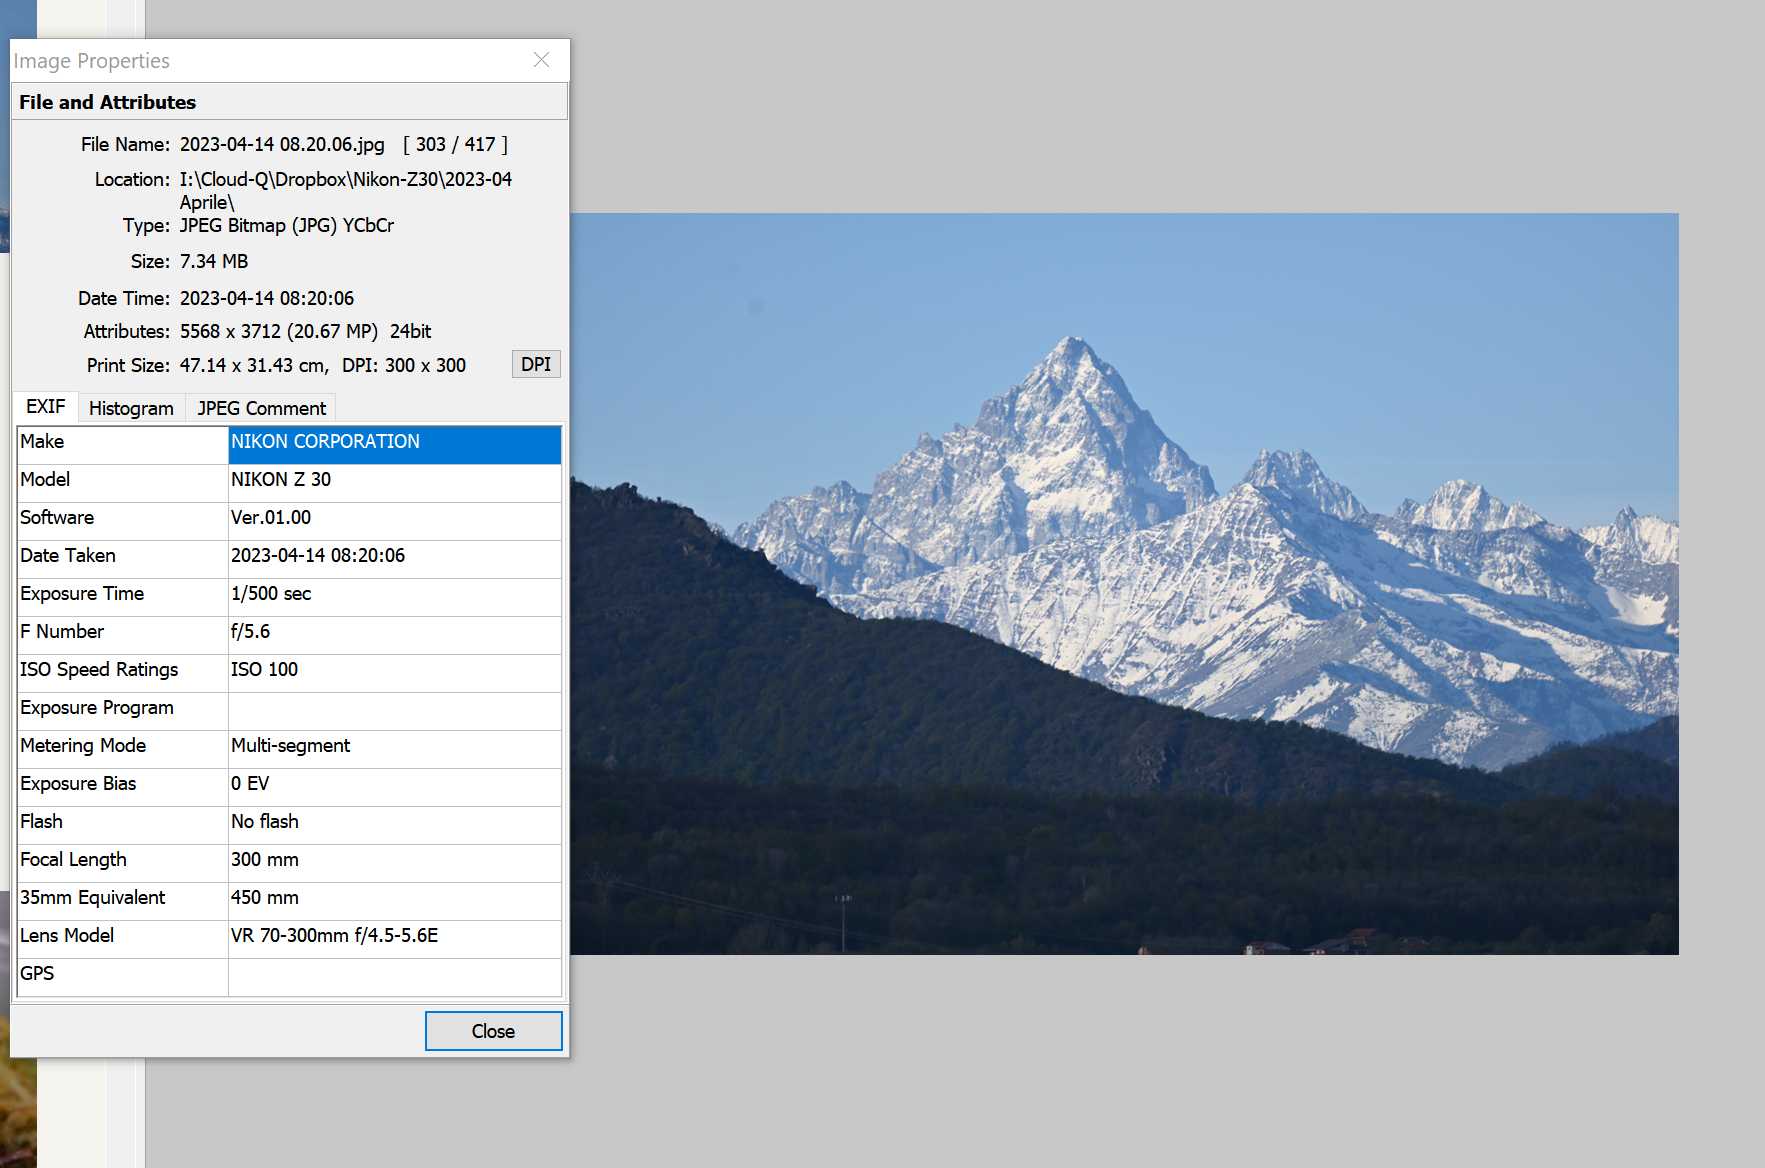1765x1168 pixels.
Task: Select the f/5.6 F Number cell
Action: pyautogui.click(x=394, y=635)
